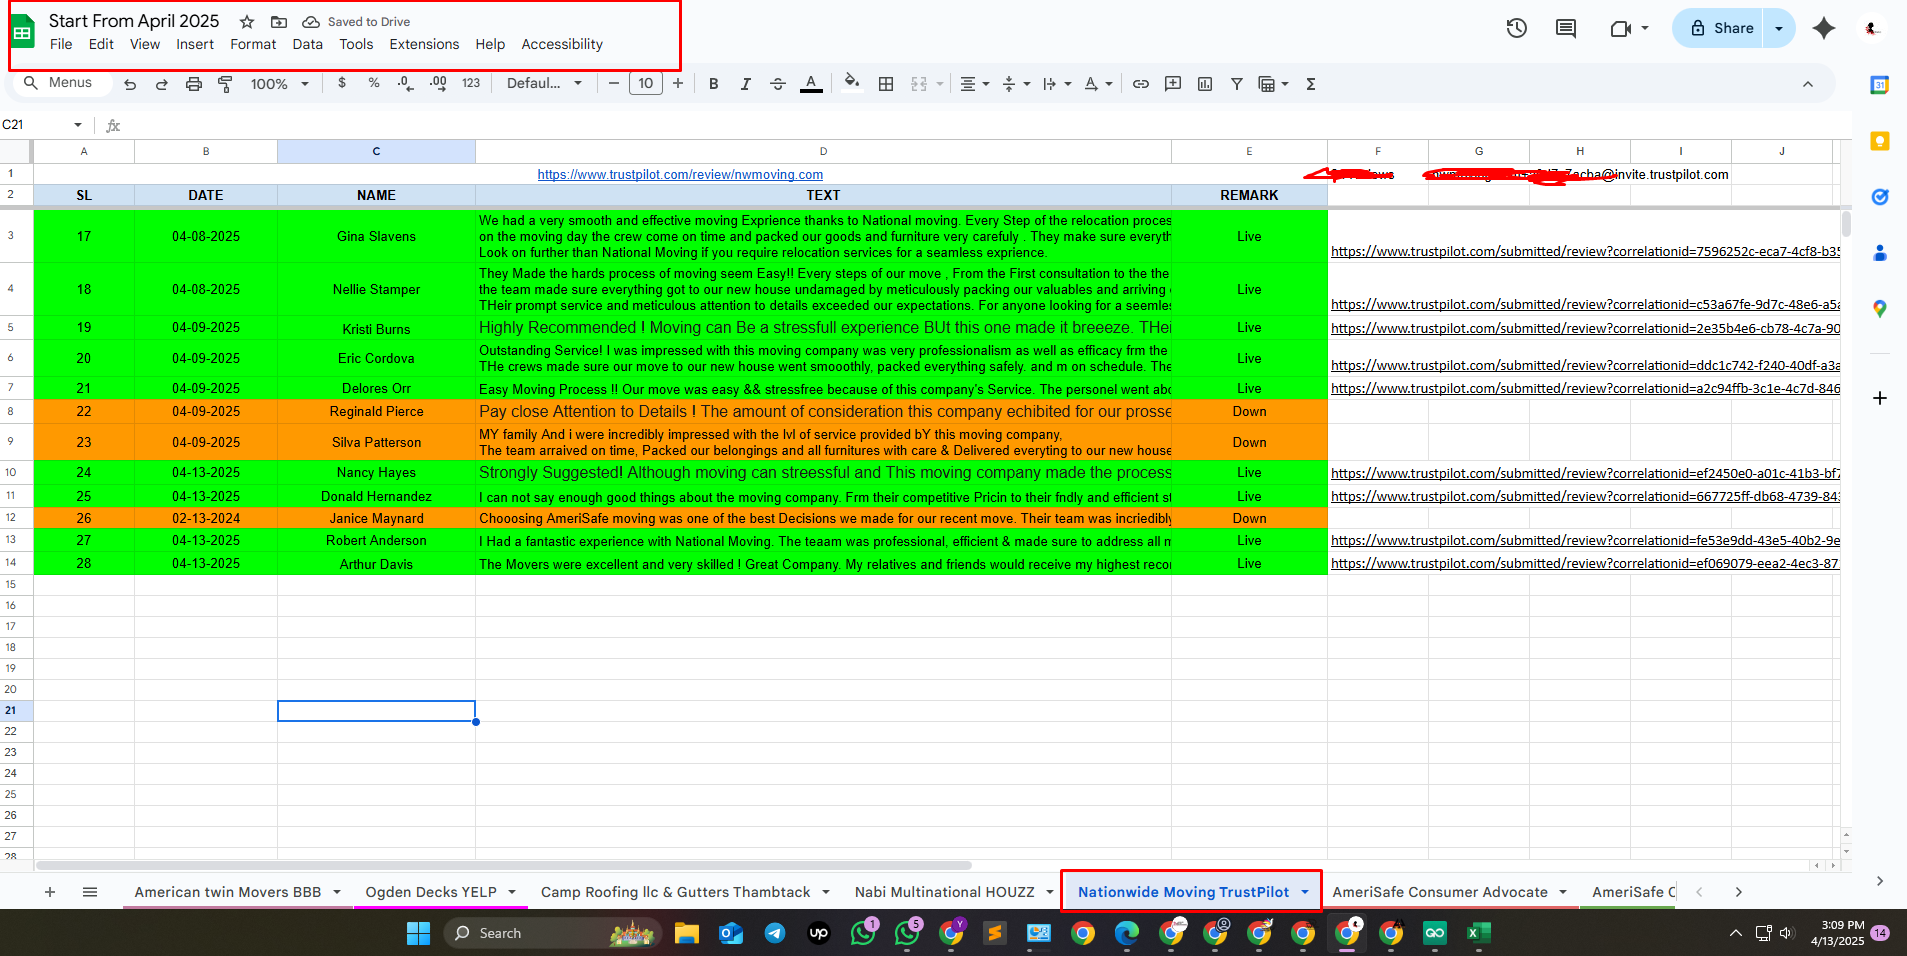Open the name box dropdown arrow
This screenshot has width=1907, height=956.
[x=78, y=125]
